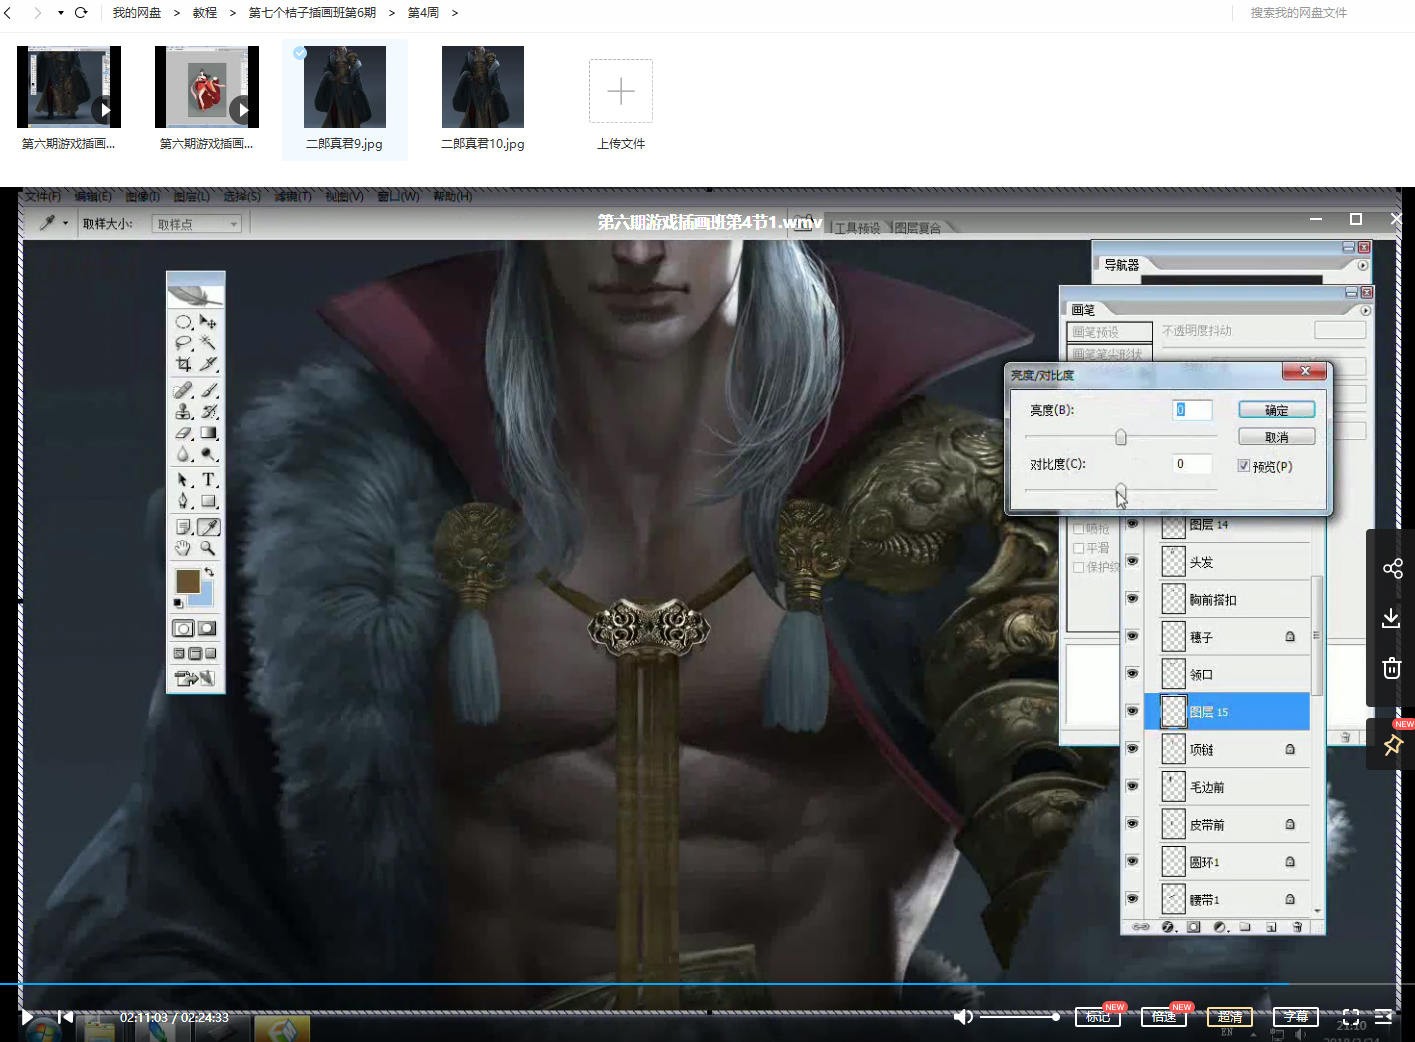This screenshot has height=1042, width=1415.
Task: Expand the navigation history dropdown arrow
Action: click(60, 13)
